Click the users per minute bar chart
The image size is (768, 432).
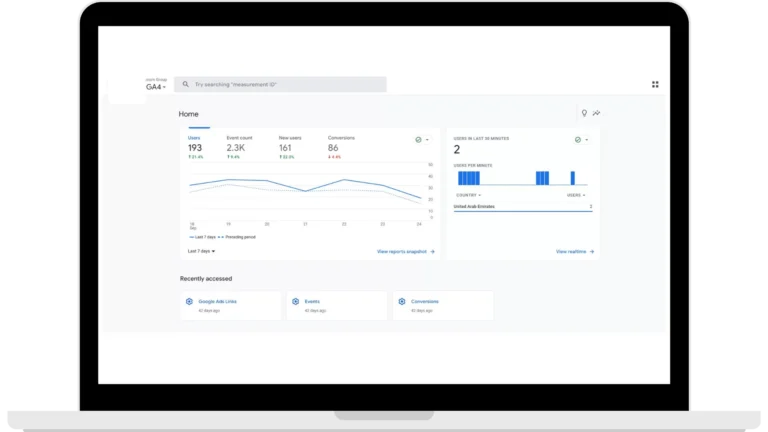[521, 178]
